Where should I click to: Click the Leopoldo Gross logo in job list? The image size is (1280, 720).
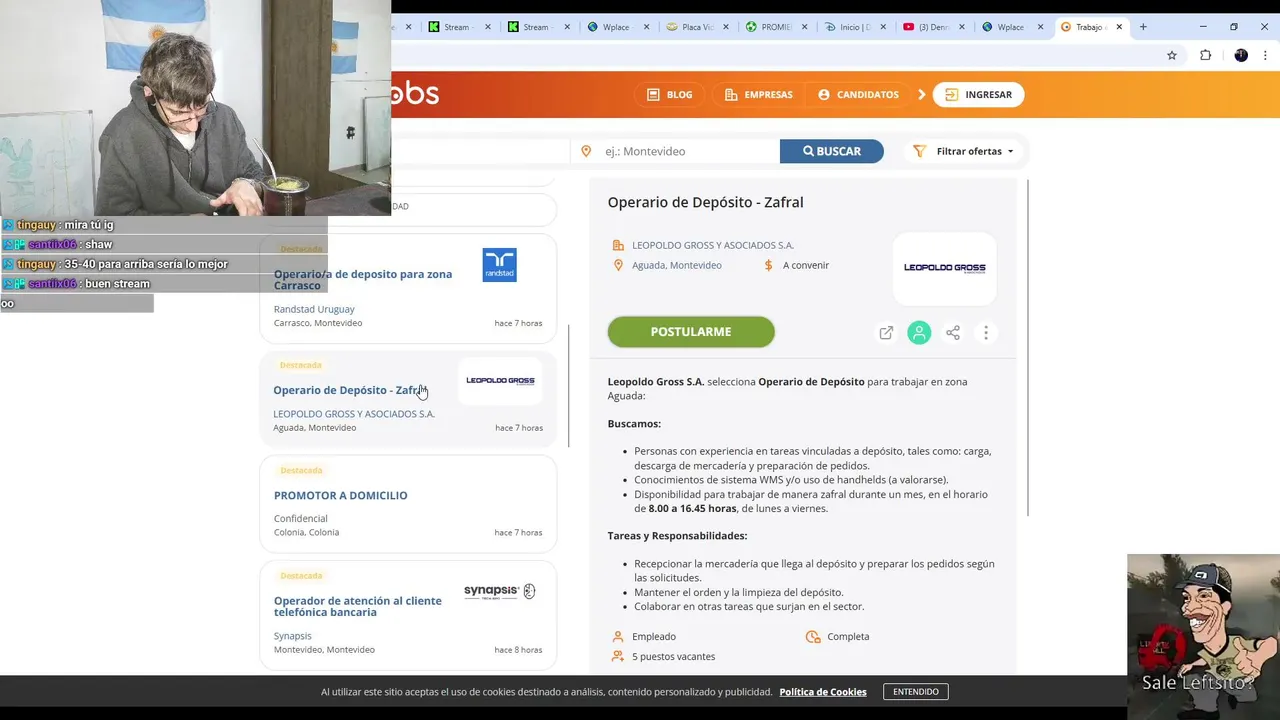coord(500,381)
